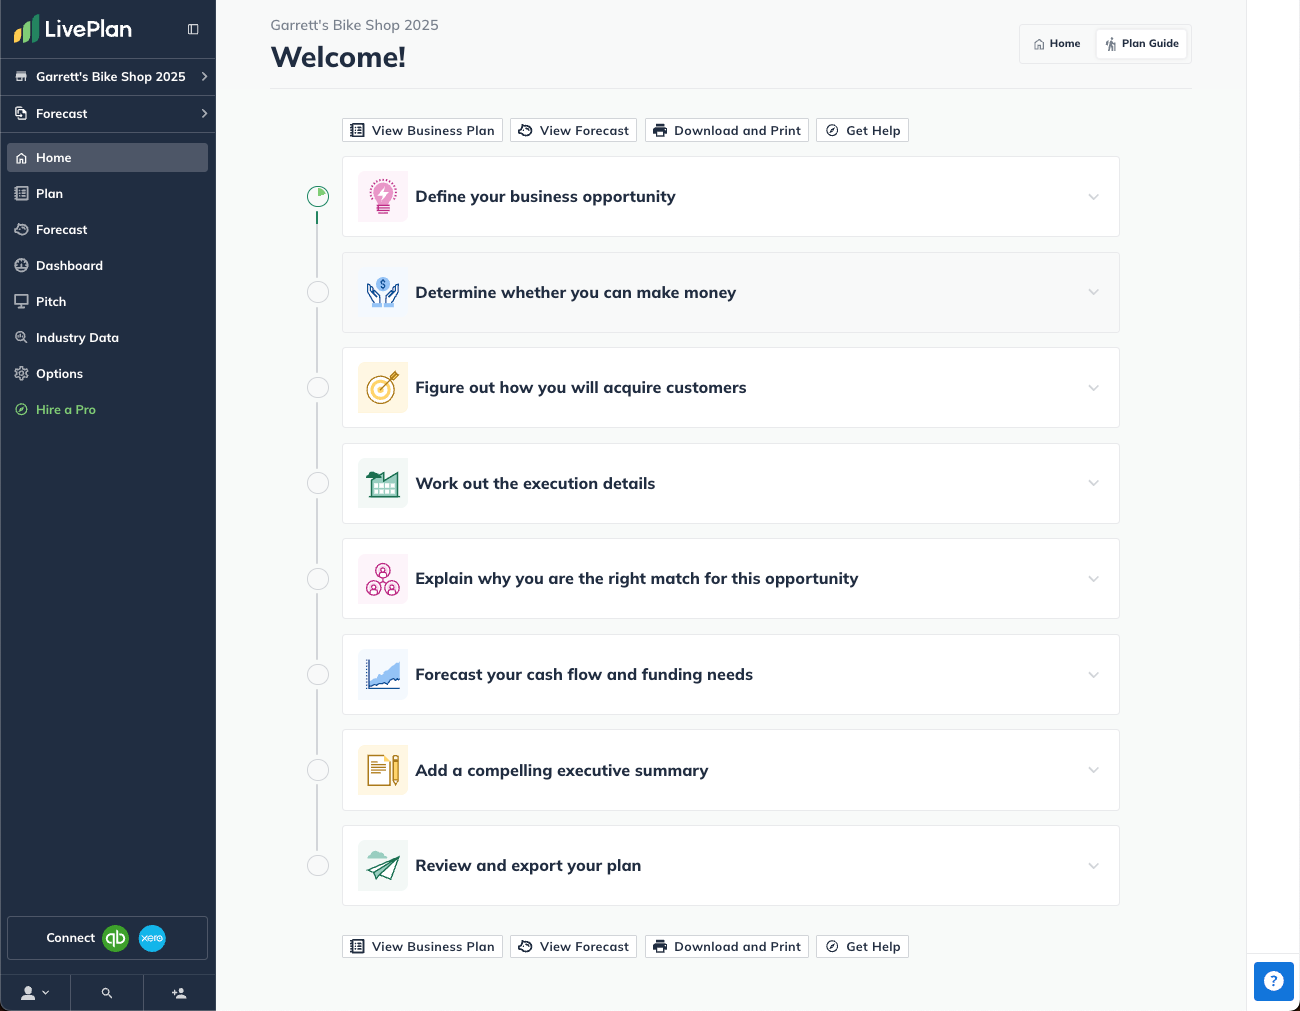Connect to QuickBooks
The height and width of the screenshot is (1011, 1300).
pos(115,938)
